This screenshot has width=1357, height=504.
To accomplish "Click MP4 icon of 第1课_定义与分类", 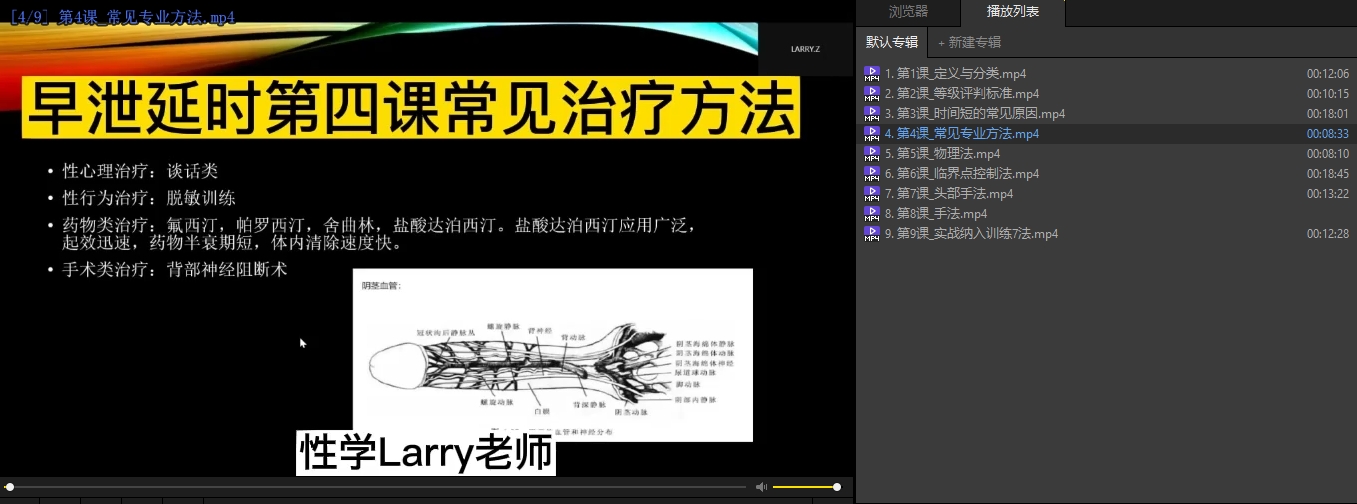I will [x=872, y=74].
